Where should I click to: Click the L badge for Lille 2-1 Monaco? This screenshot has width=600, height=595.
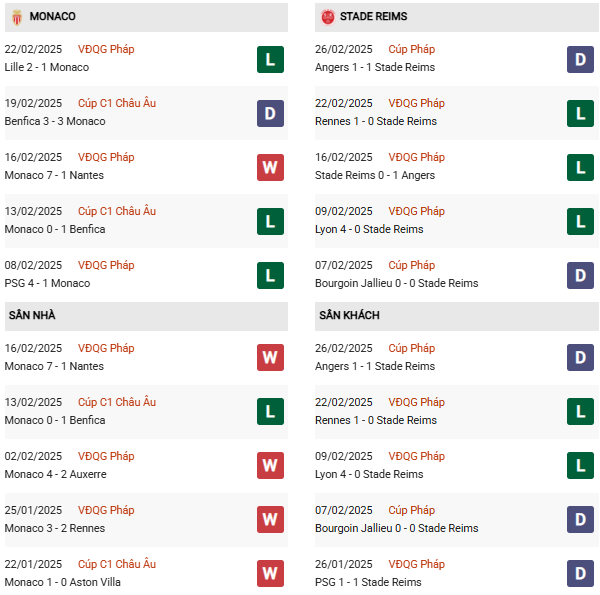point(270,60)
